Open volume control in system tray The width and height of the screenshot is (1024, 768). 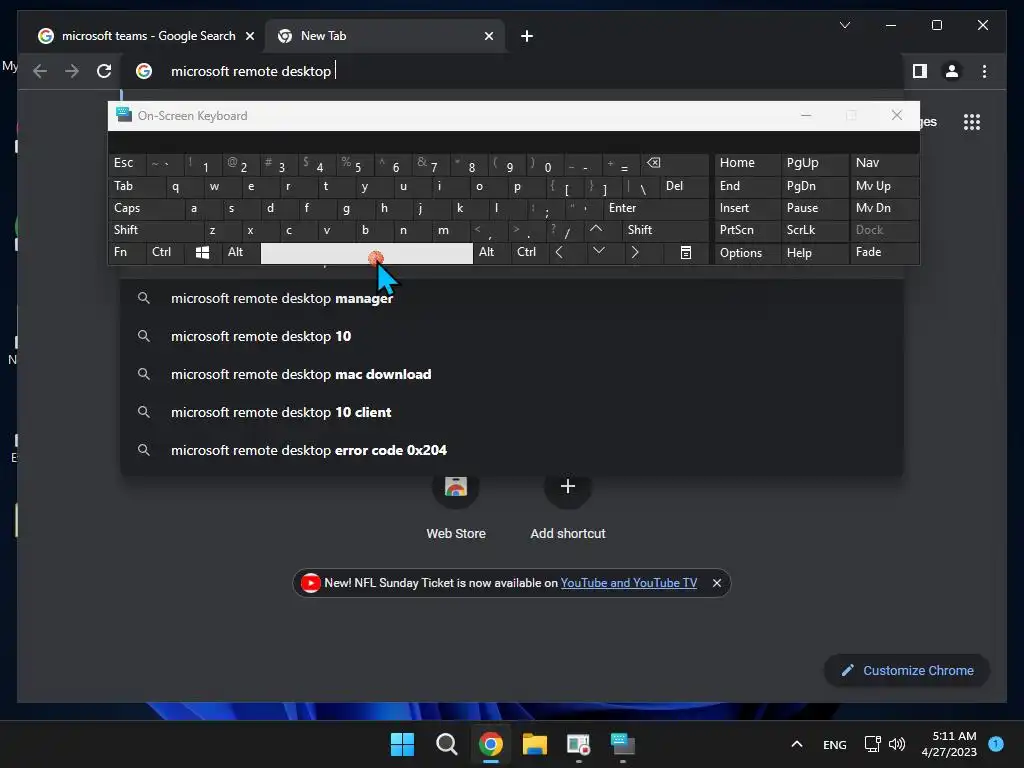tap(898, 744)
